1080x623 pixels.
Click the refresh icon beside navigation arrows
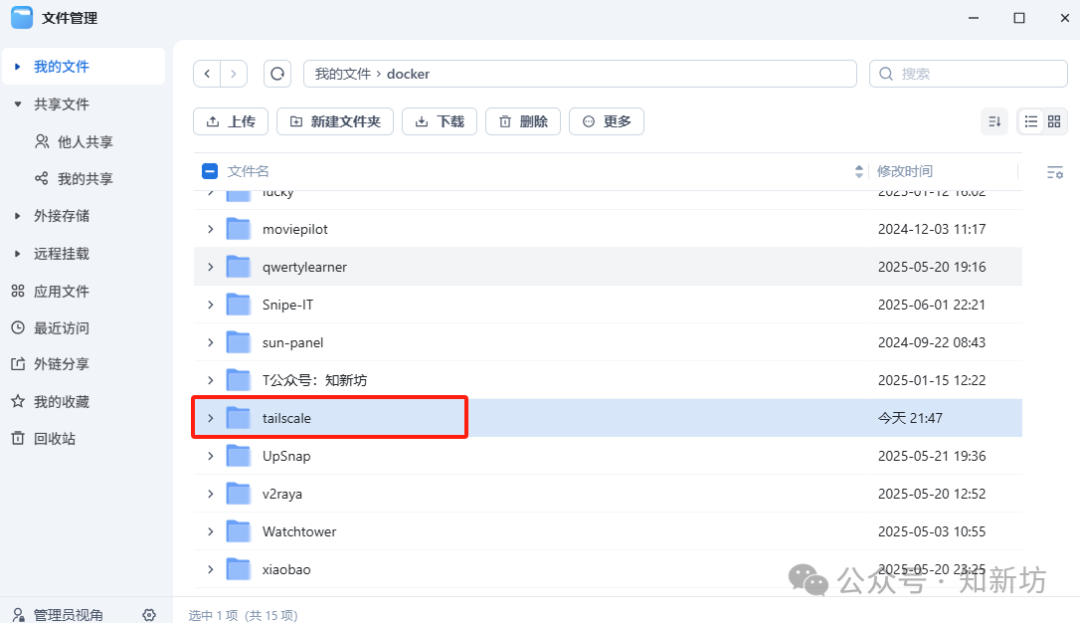(x=277, y=74)
